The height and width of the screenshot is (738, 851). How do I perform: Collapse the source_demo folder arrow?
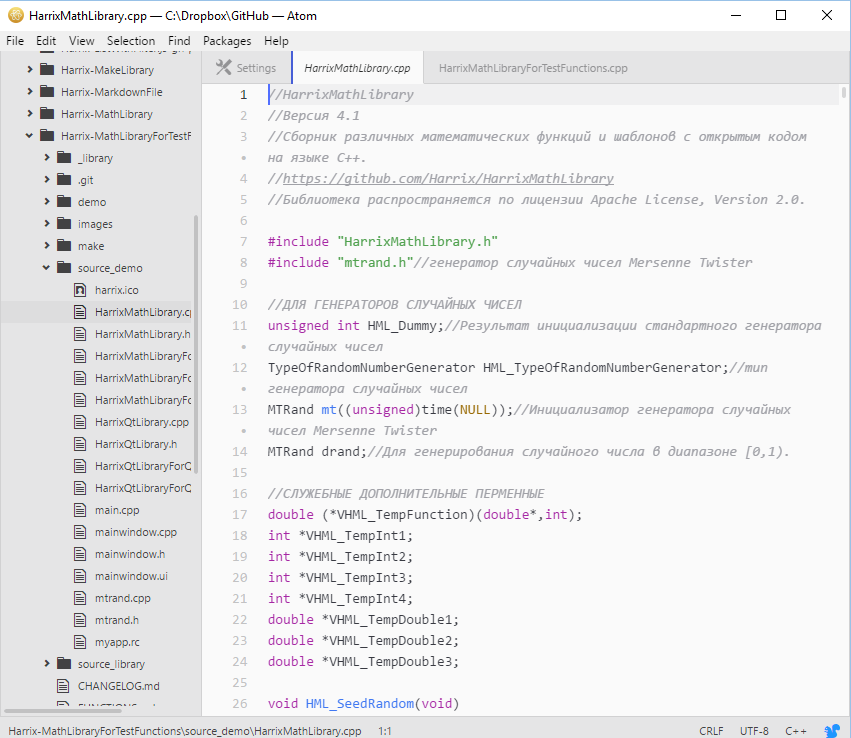[x=46, y=268]
